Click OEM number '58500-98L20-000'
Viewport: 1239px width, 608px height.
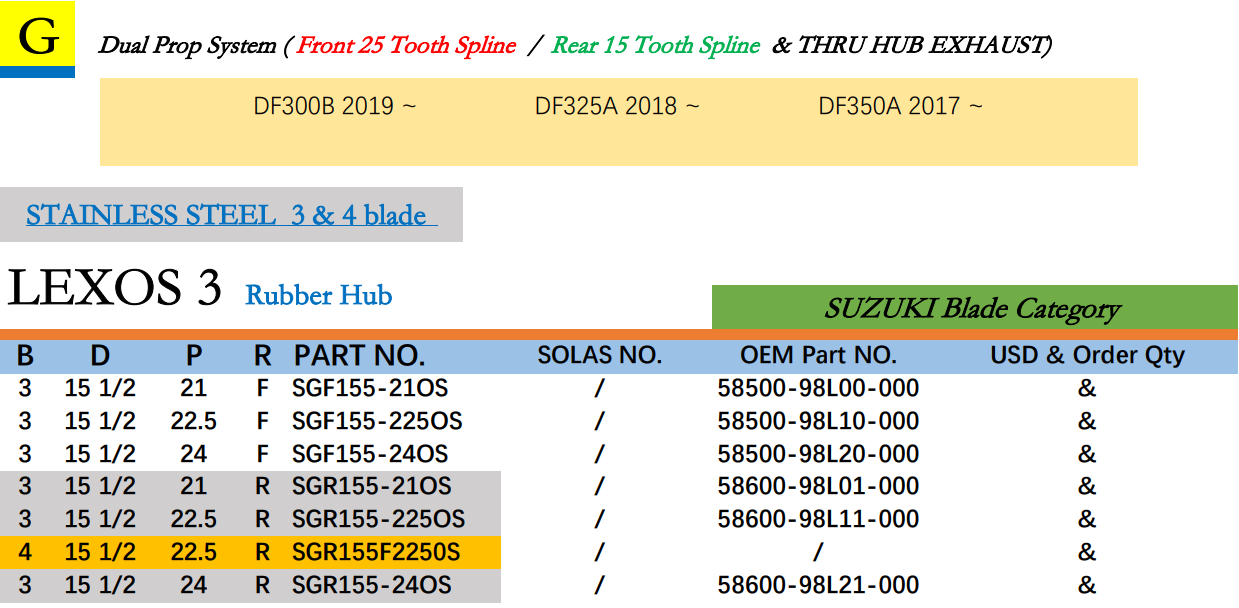[x=818, y=454]
